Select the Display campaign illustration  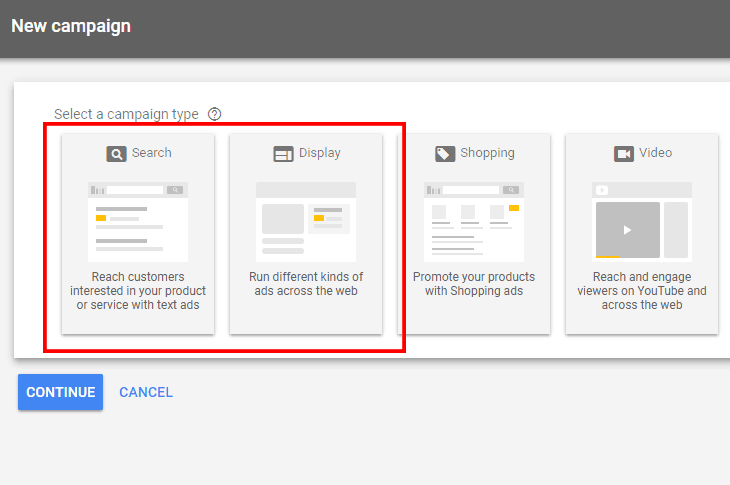point(306,222)
